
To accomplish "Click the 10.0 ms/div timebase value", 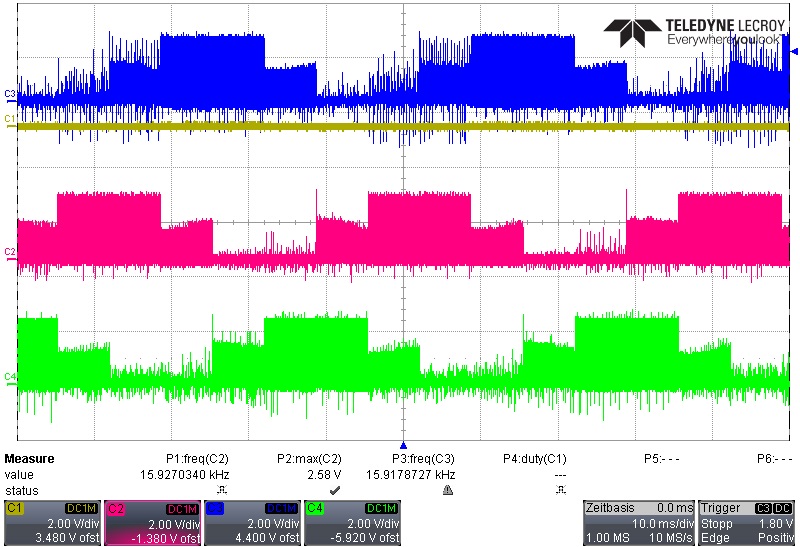I will (663, 523).
